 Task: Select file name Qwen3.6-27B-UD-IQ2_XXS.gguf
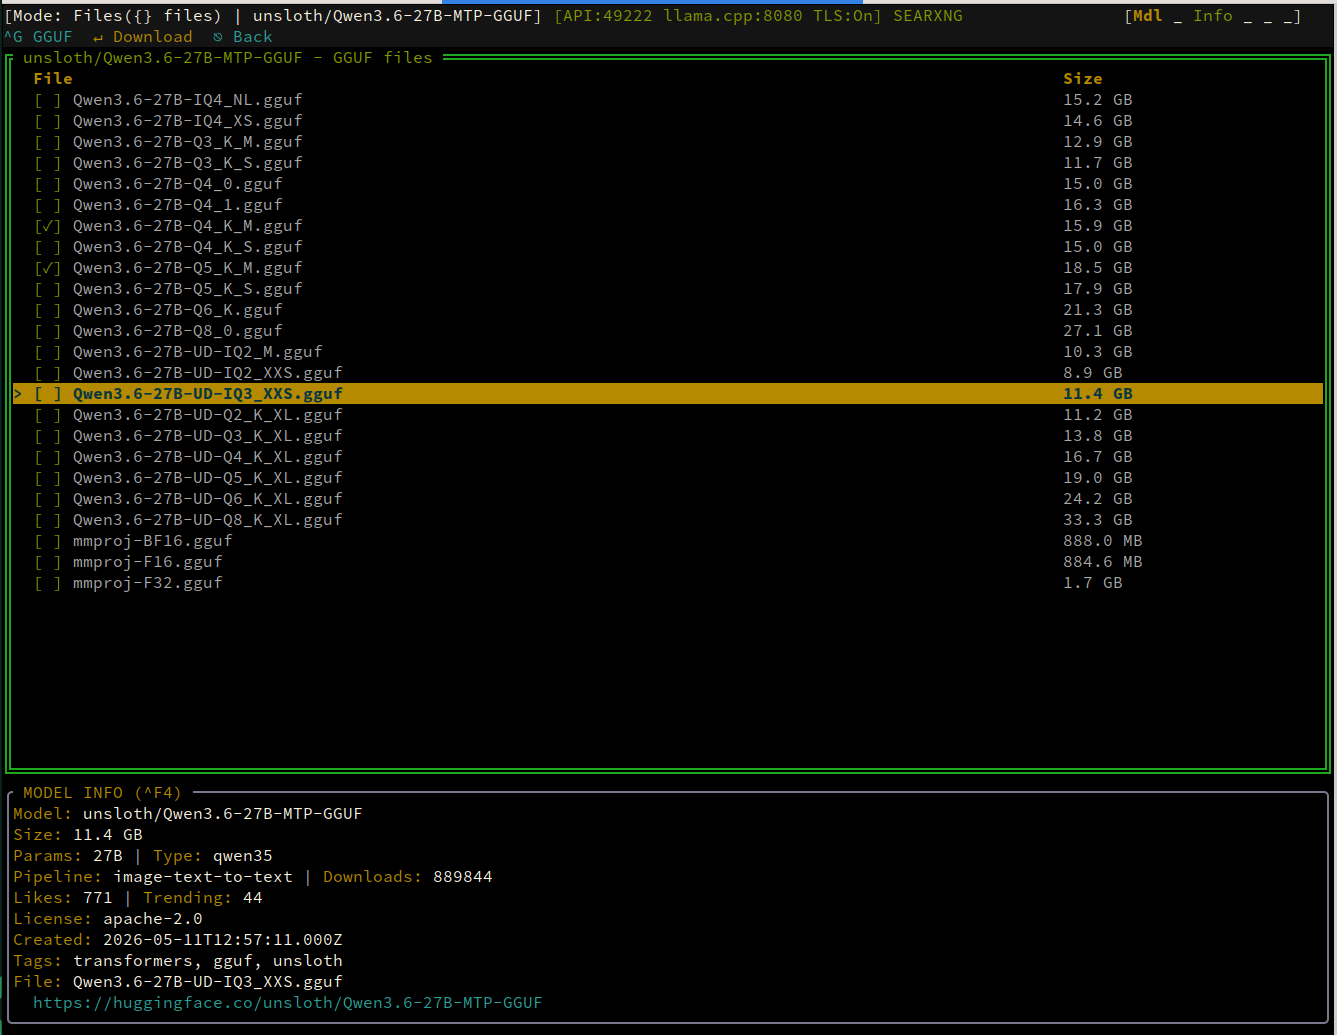[x=208, y=373]
